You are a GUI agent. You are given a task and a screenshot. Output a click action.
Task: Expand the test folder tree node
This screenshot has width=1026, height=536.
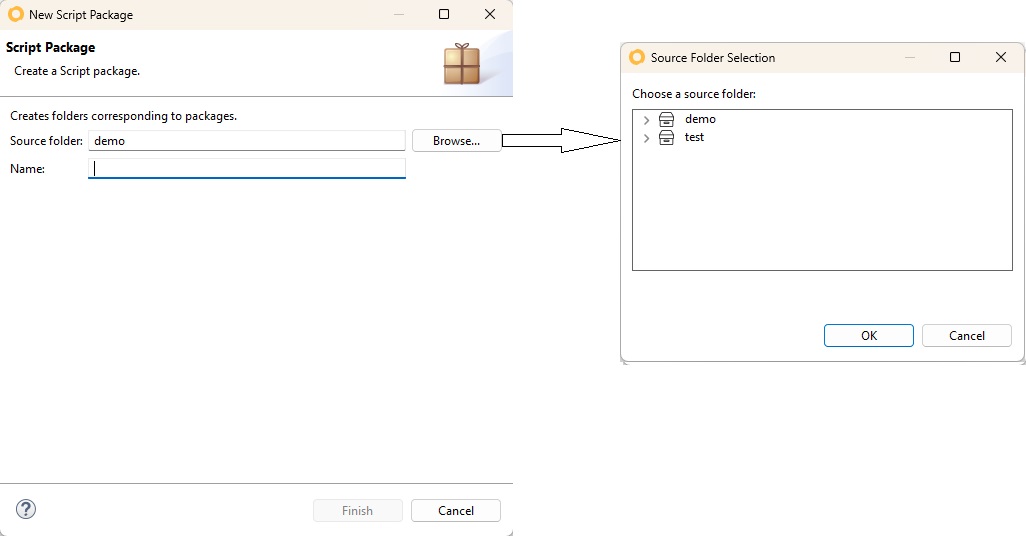point(646,138)
